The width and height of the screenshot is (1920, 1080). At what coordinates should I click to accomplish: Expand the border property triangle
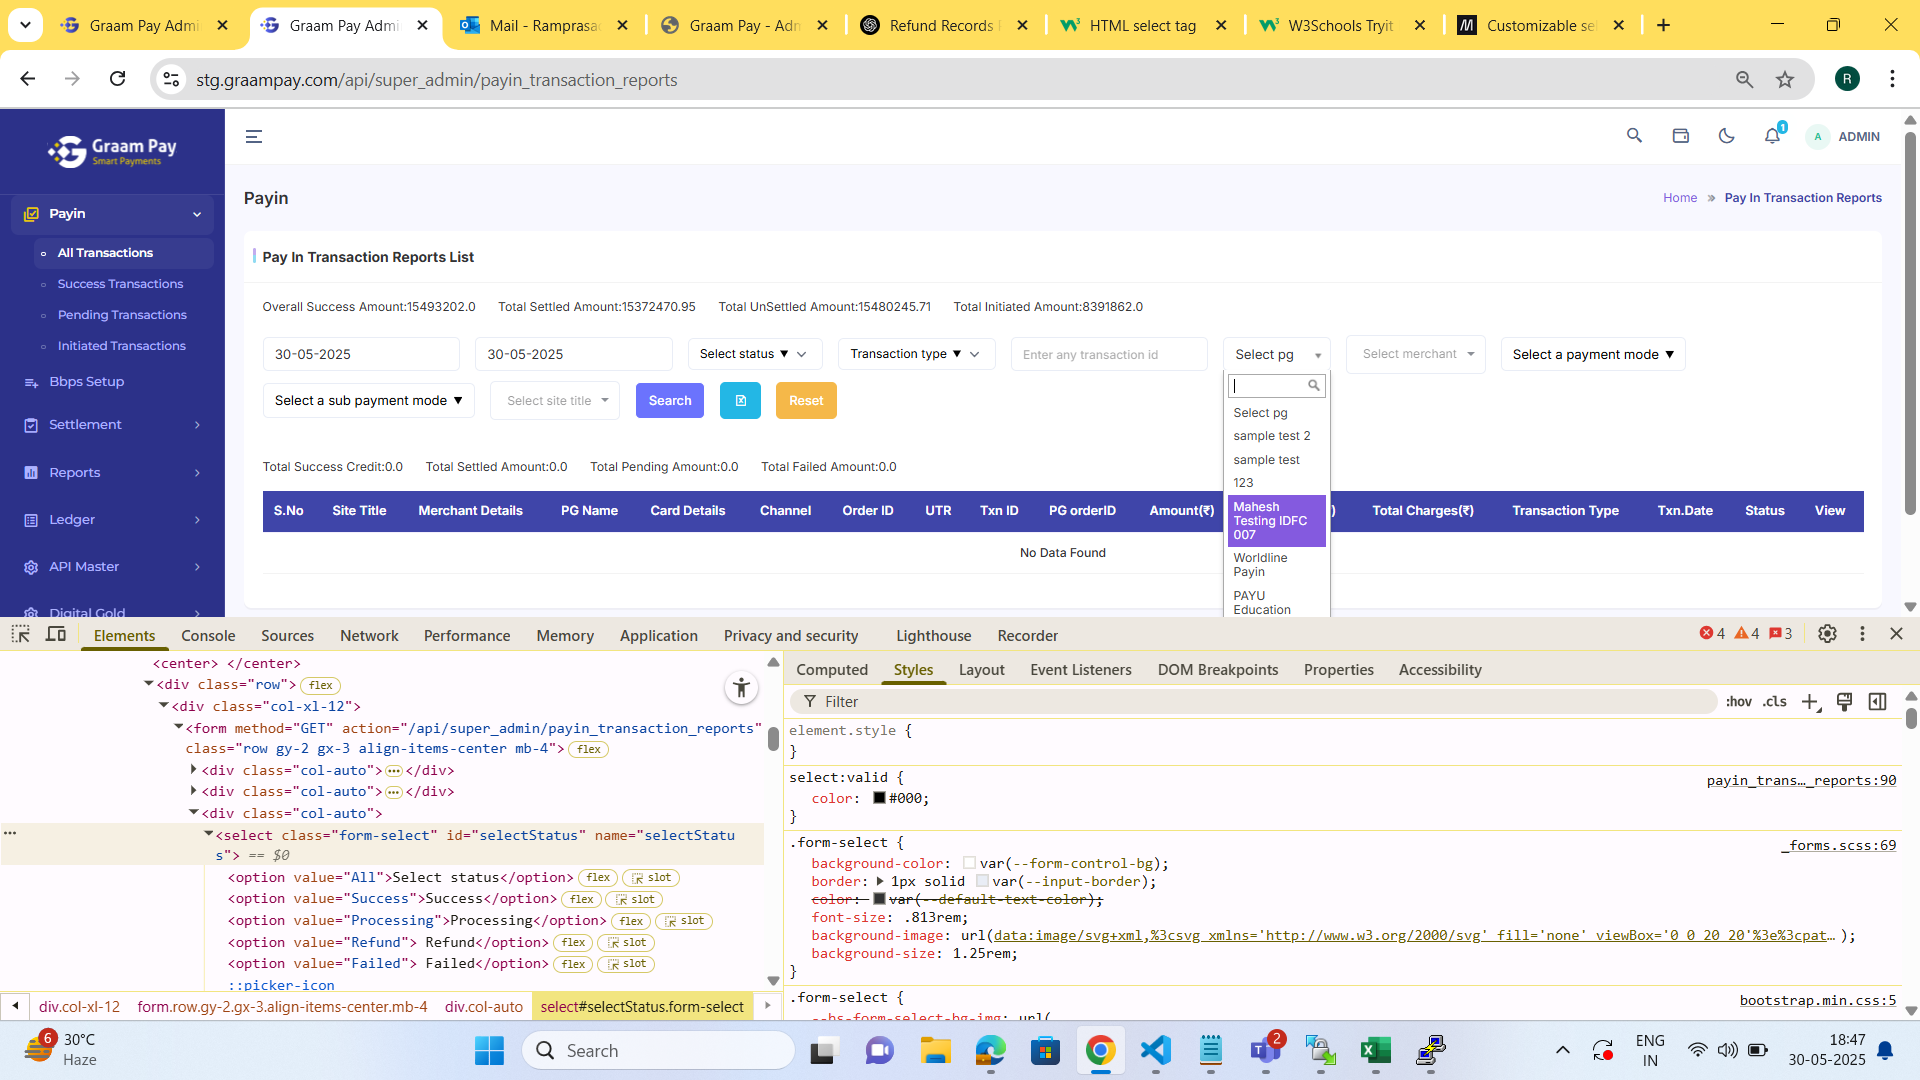[x=880, y=881]
